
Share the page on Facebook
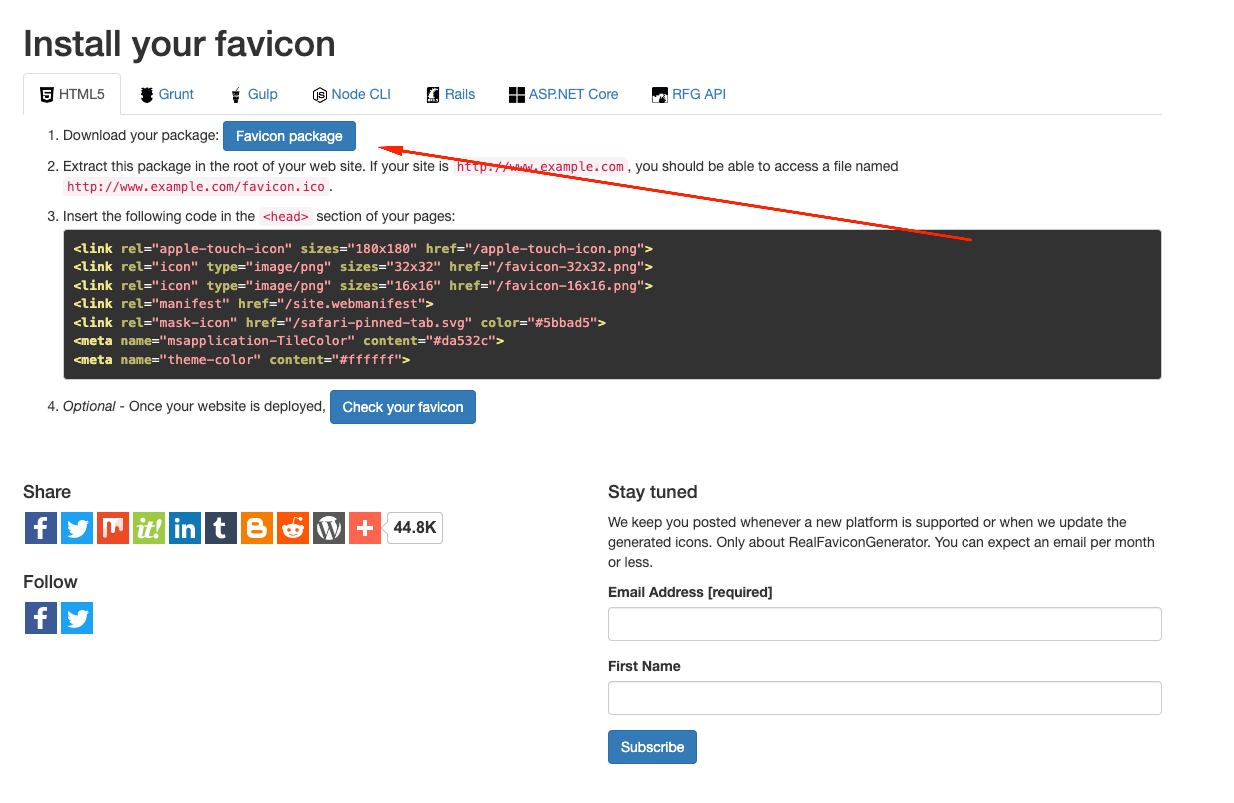41,528
